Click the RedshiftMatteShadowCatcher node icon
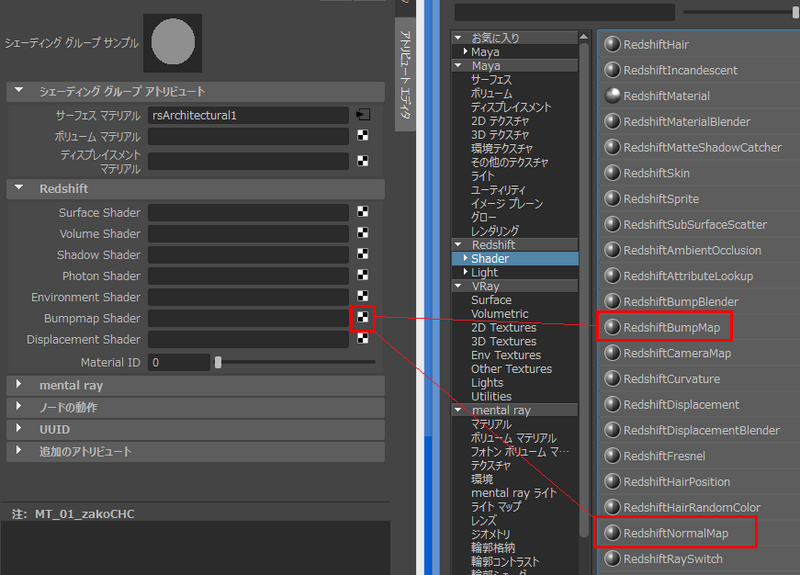This screenshot has height=575, width=800. coord(612,147)
